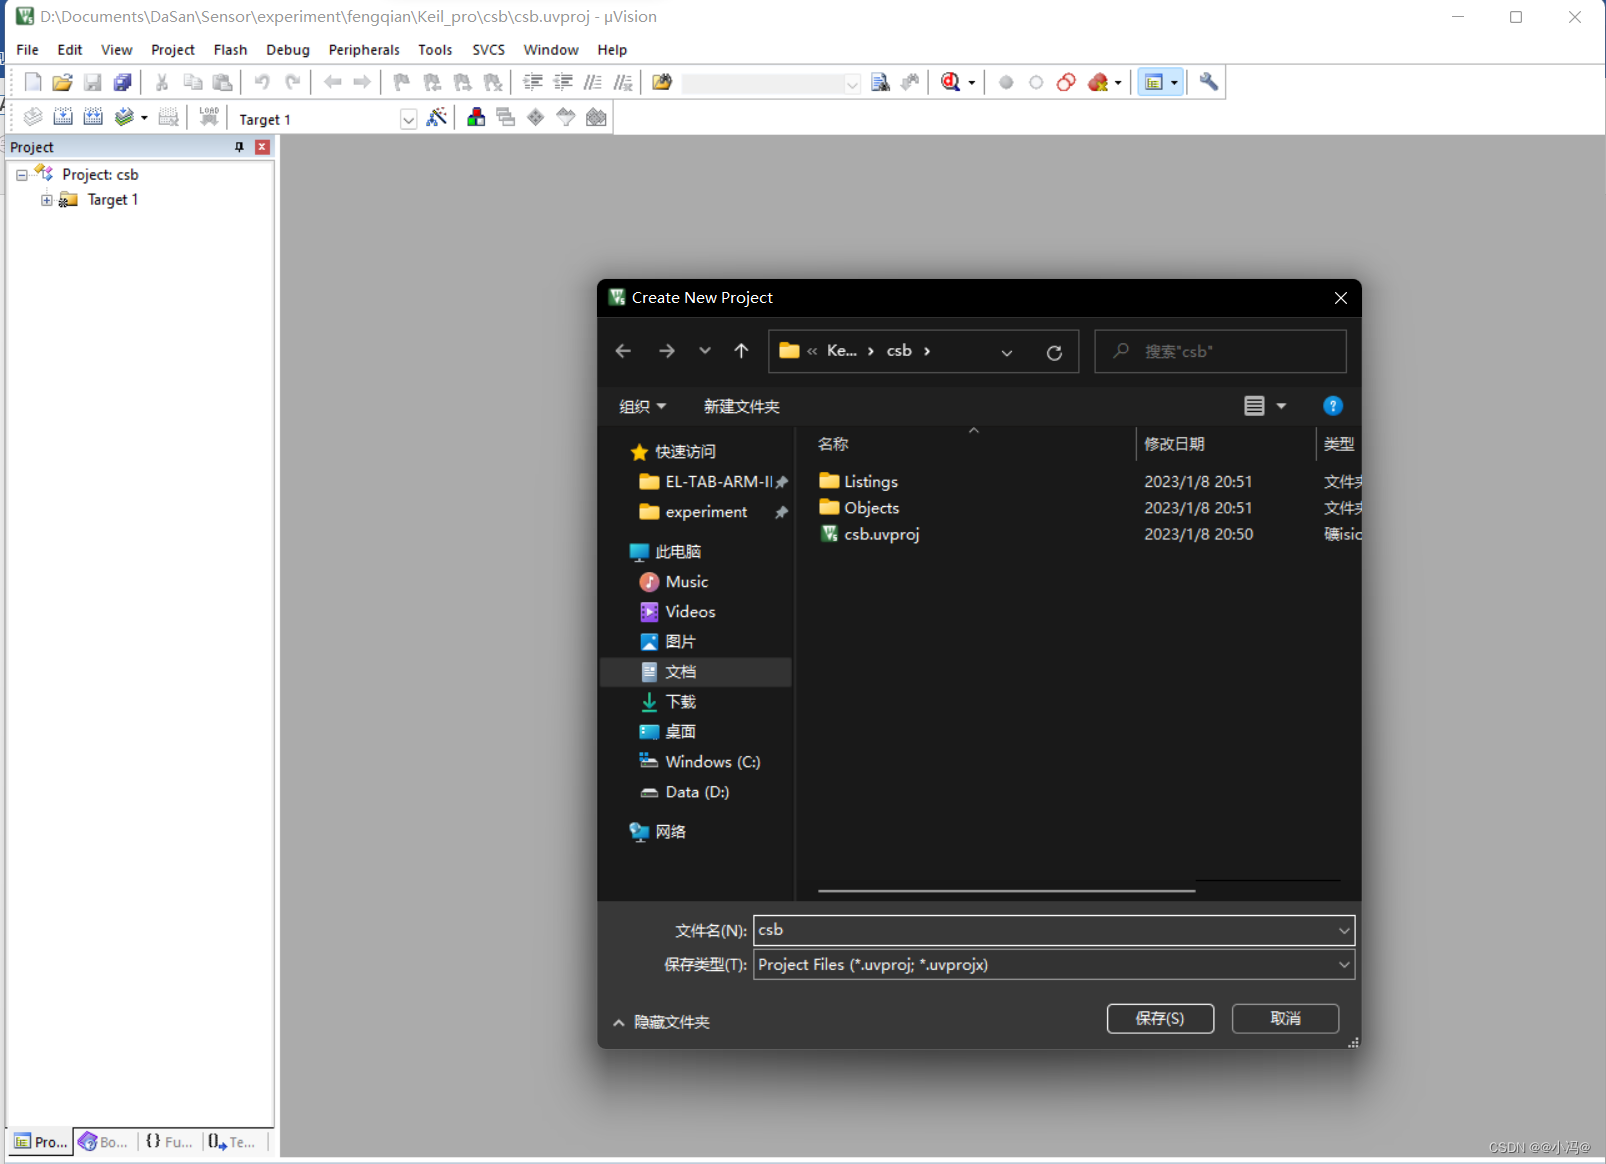This screenshot has width=1606, height=1164.
Task: Click the horizontal scrollbar in the file list
Action: pyautogui.click(x=1006, y=890)
